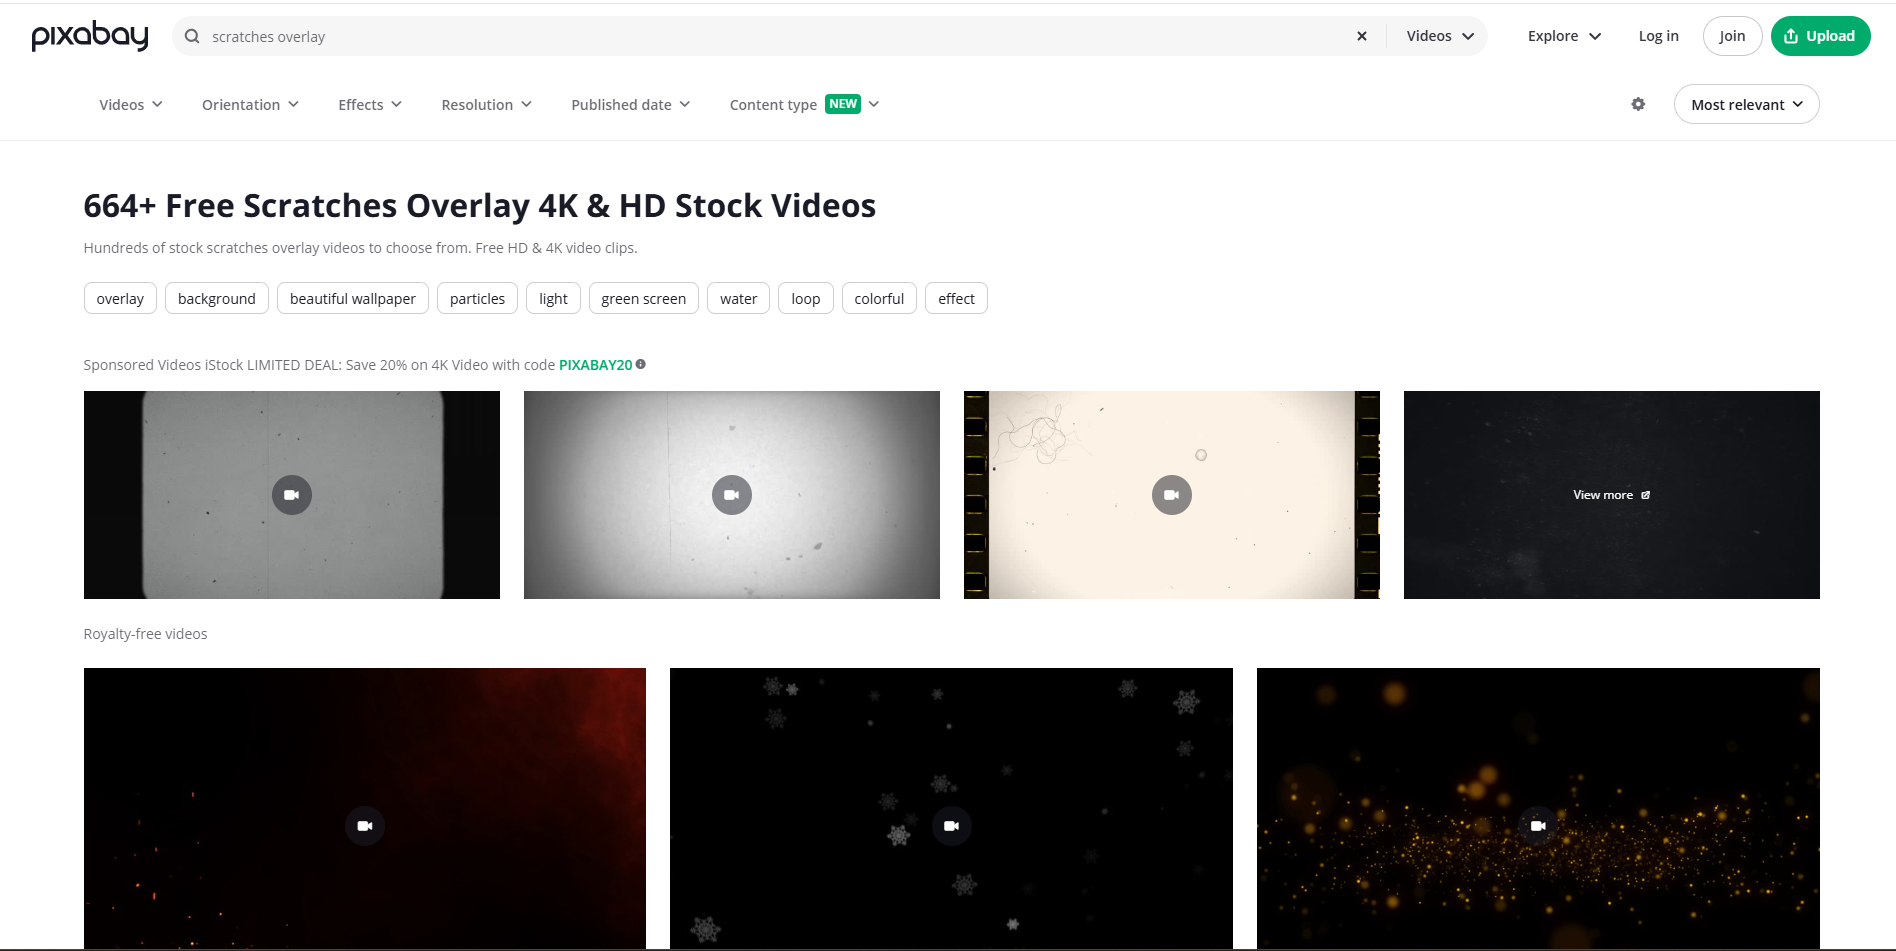1896x951 pixels.
Task: Open the Content type filter dropdown
Action: [x=805, y=105]
